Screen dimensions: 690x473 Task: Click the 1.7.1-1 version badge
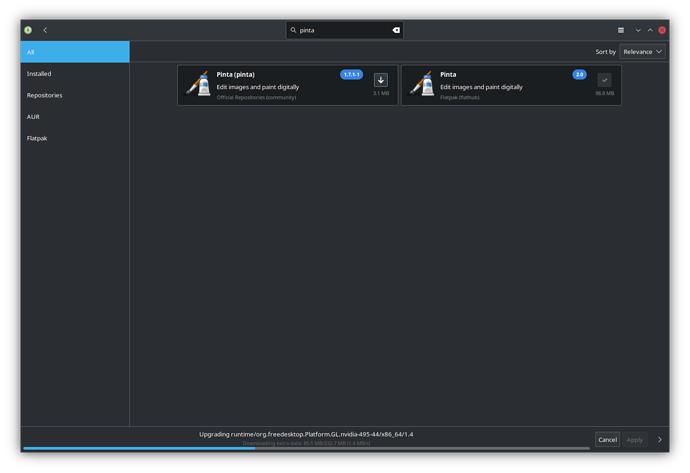tap(351, 74)
